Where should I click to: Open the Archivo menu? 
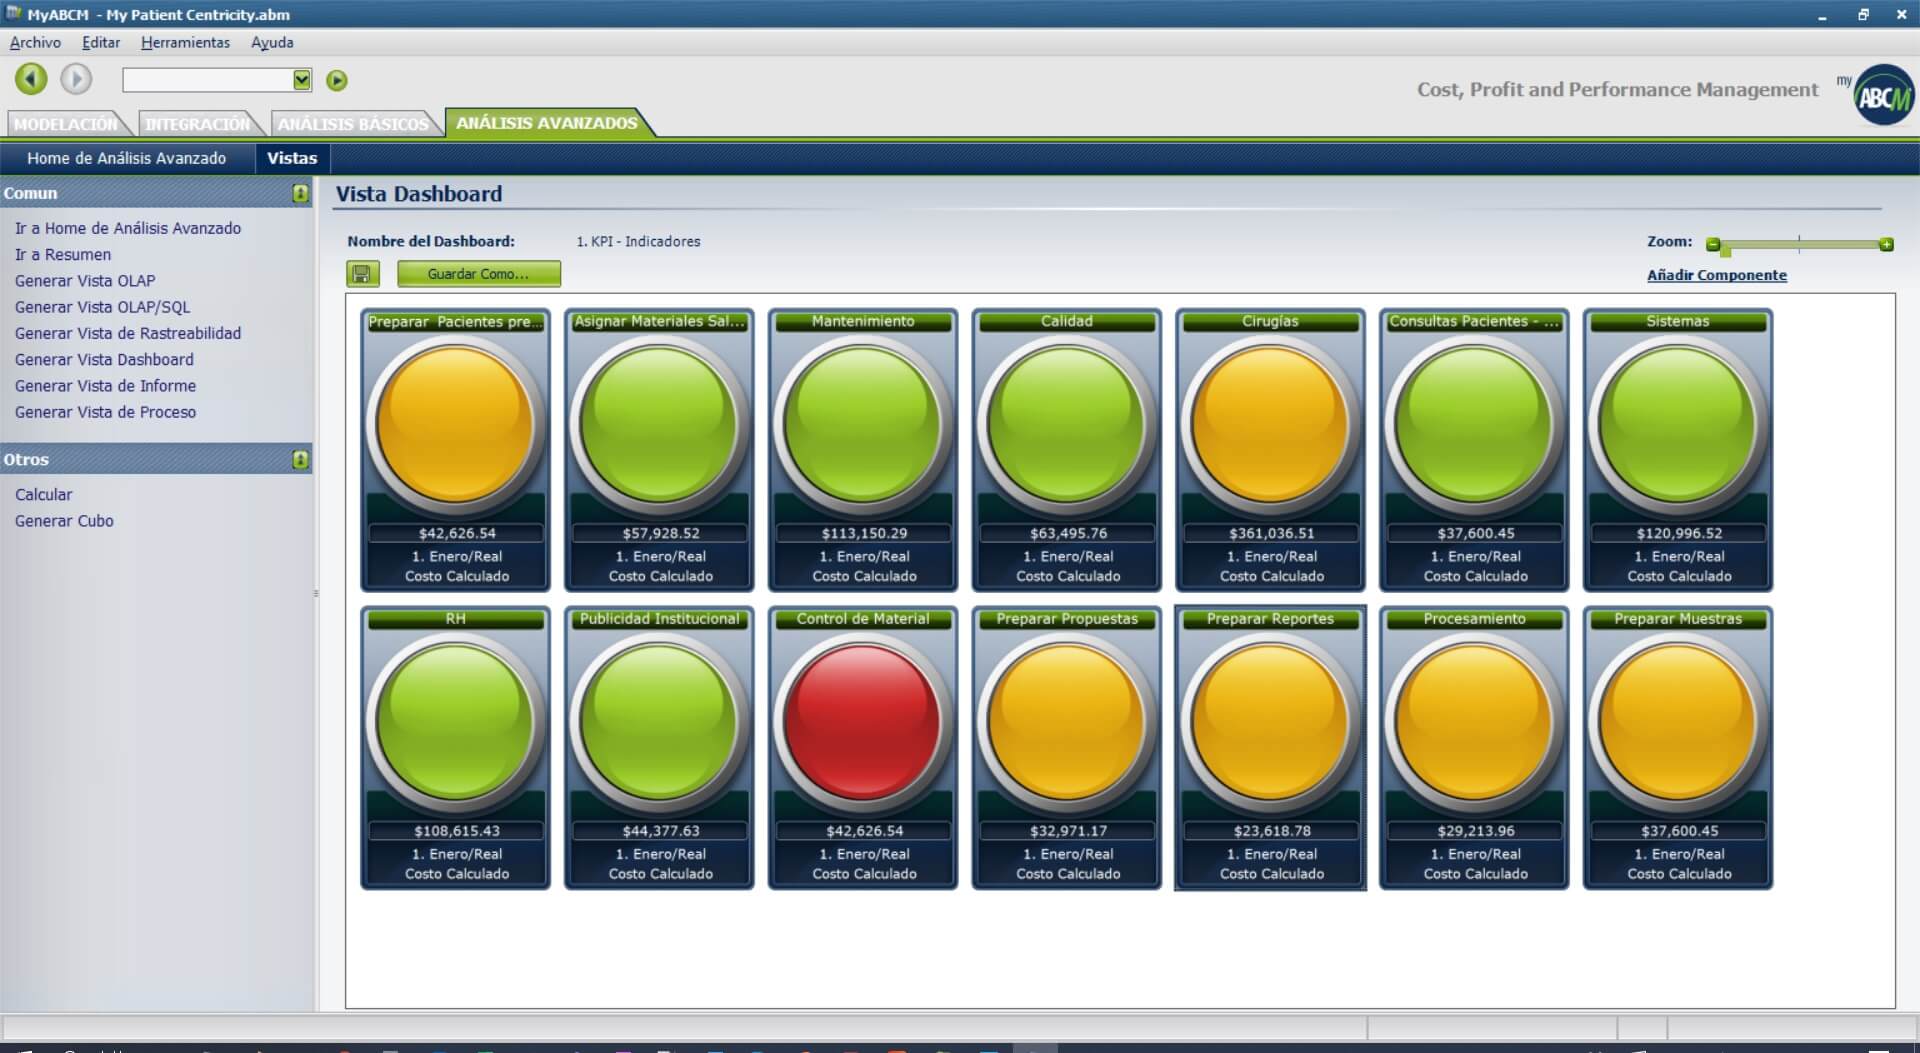(x=35, y=42)
